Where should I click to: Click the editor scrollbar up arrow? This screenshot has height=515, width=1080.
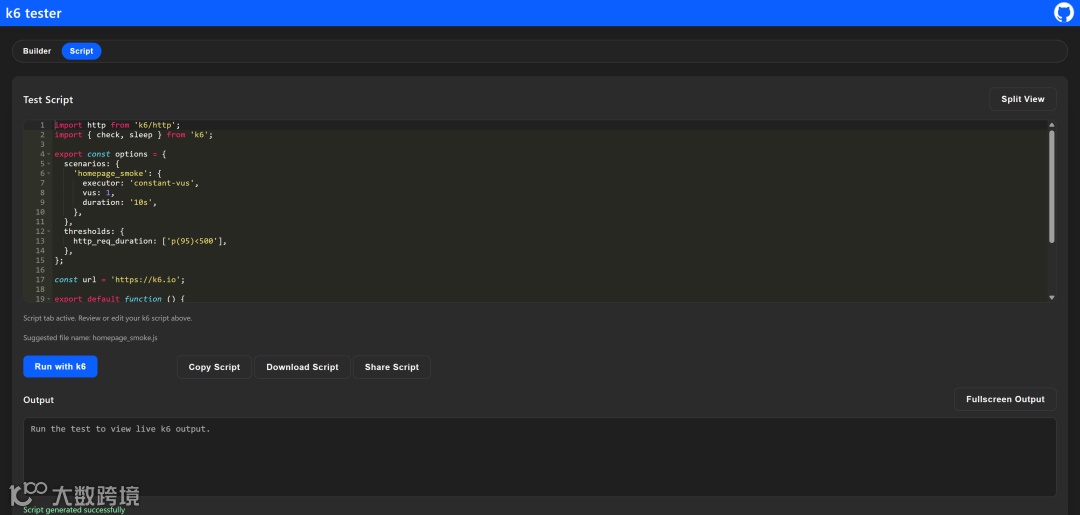coord(1052,125)
